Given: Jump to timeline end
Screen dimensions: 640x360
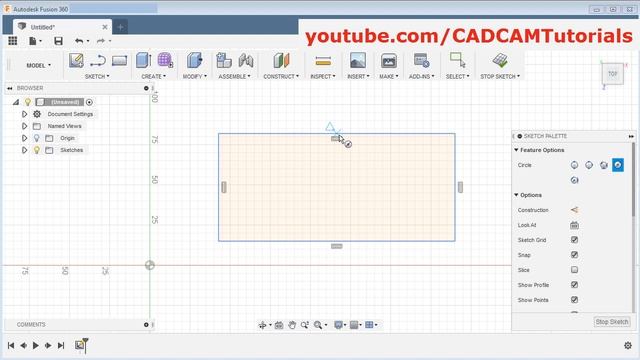Looking at the screenshot, I should pyautogui.click(x=61, y=345).
